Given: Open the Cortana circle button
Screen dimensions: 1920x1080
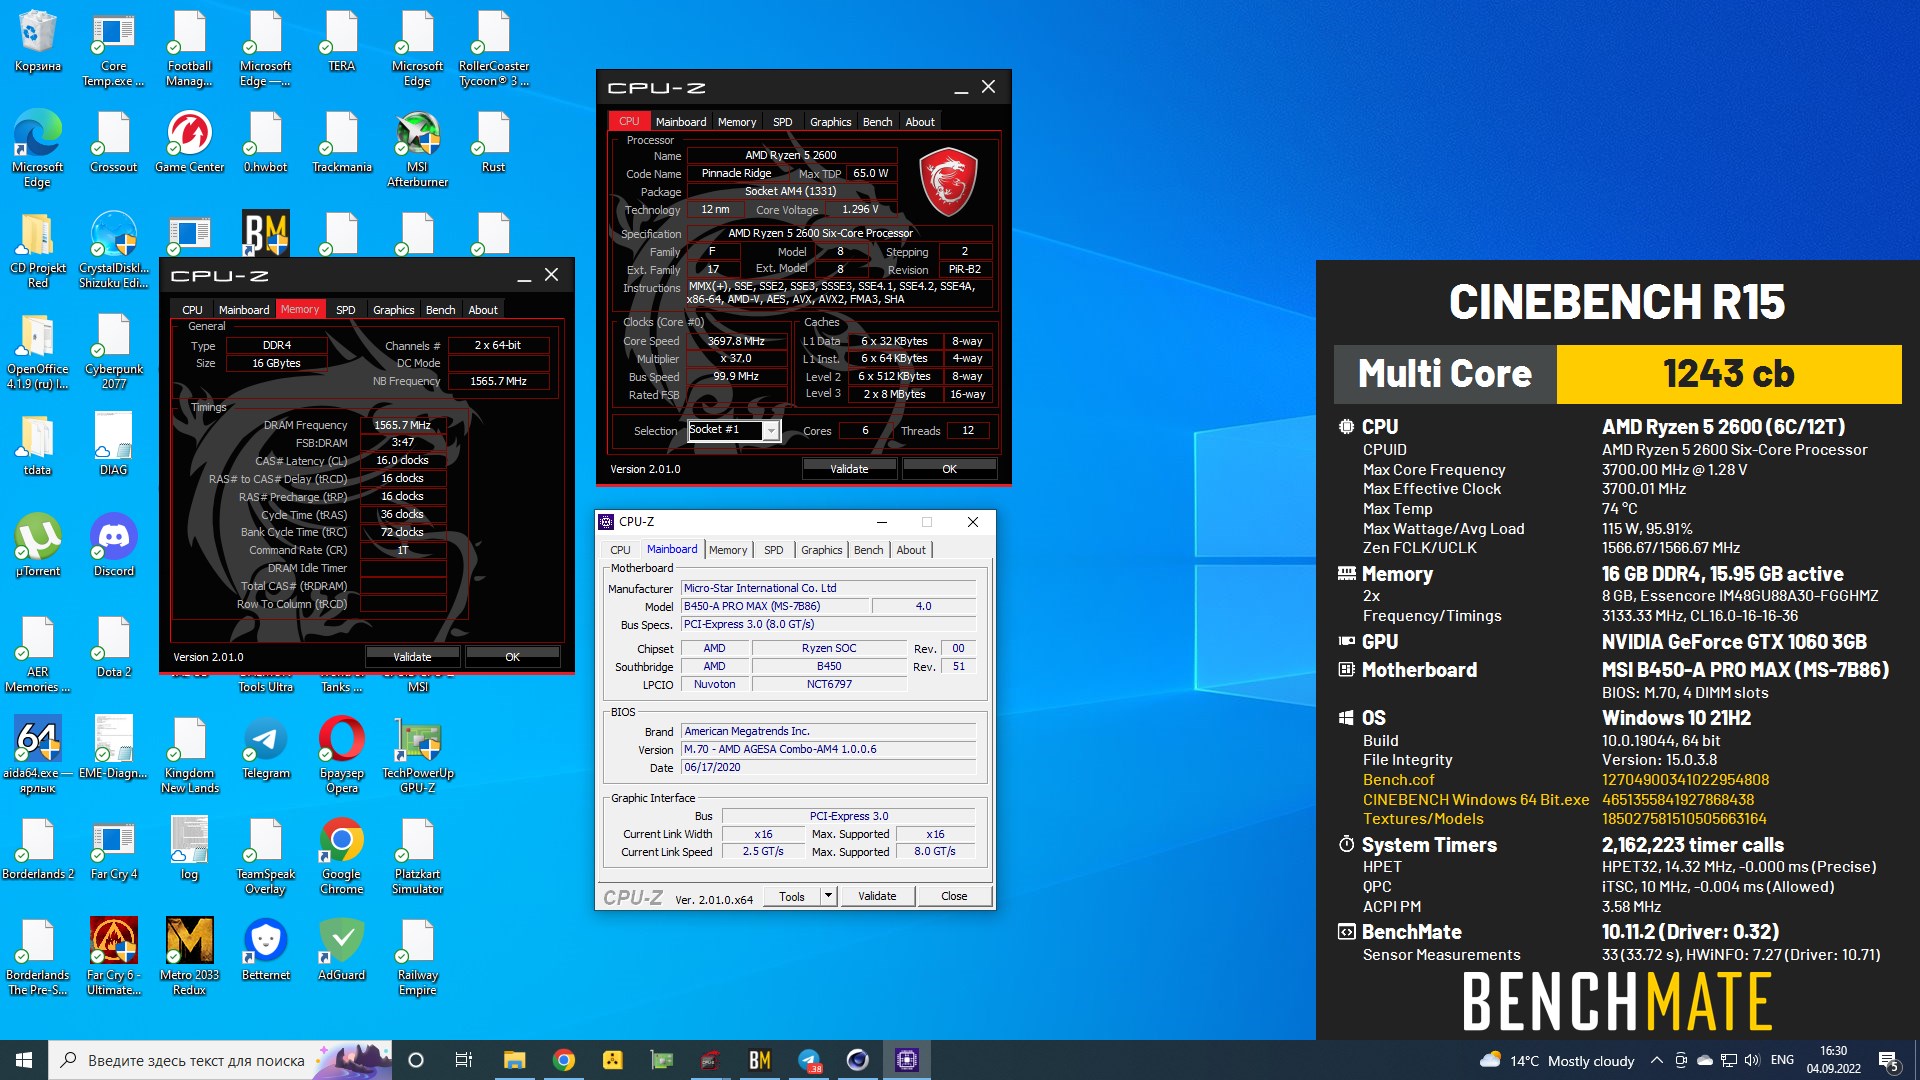Looking at the screenshot, I should coord(416,1060).
